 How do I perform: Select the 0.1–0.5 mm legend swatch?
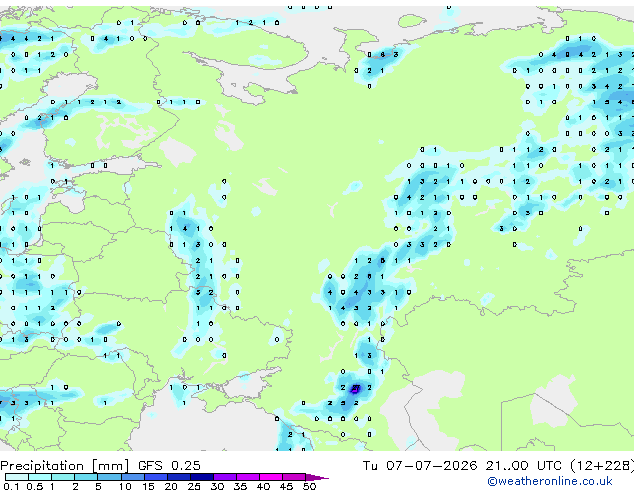(17, 477)
